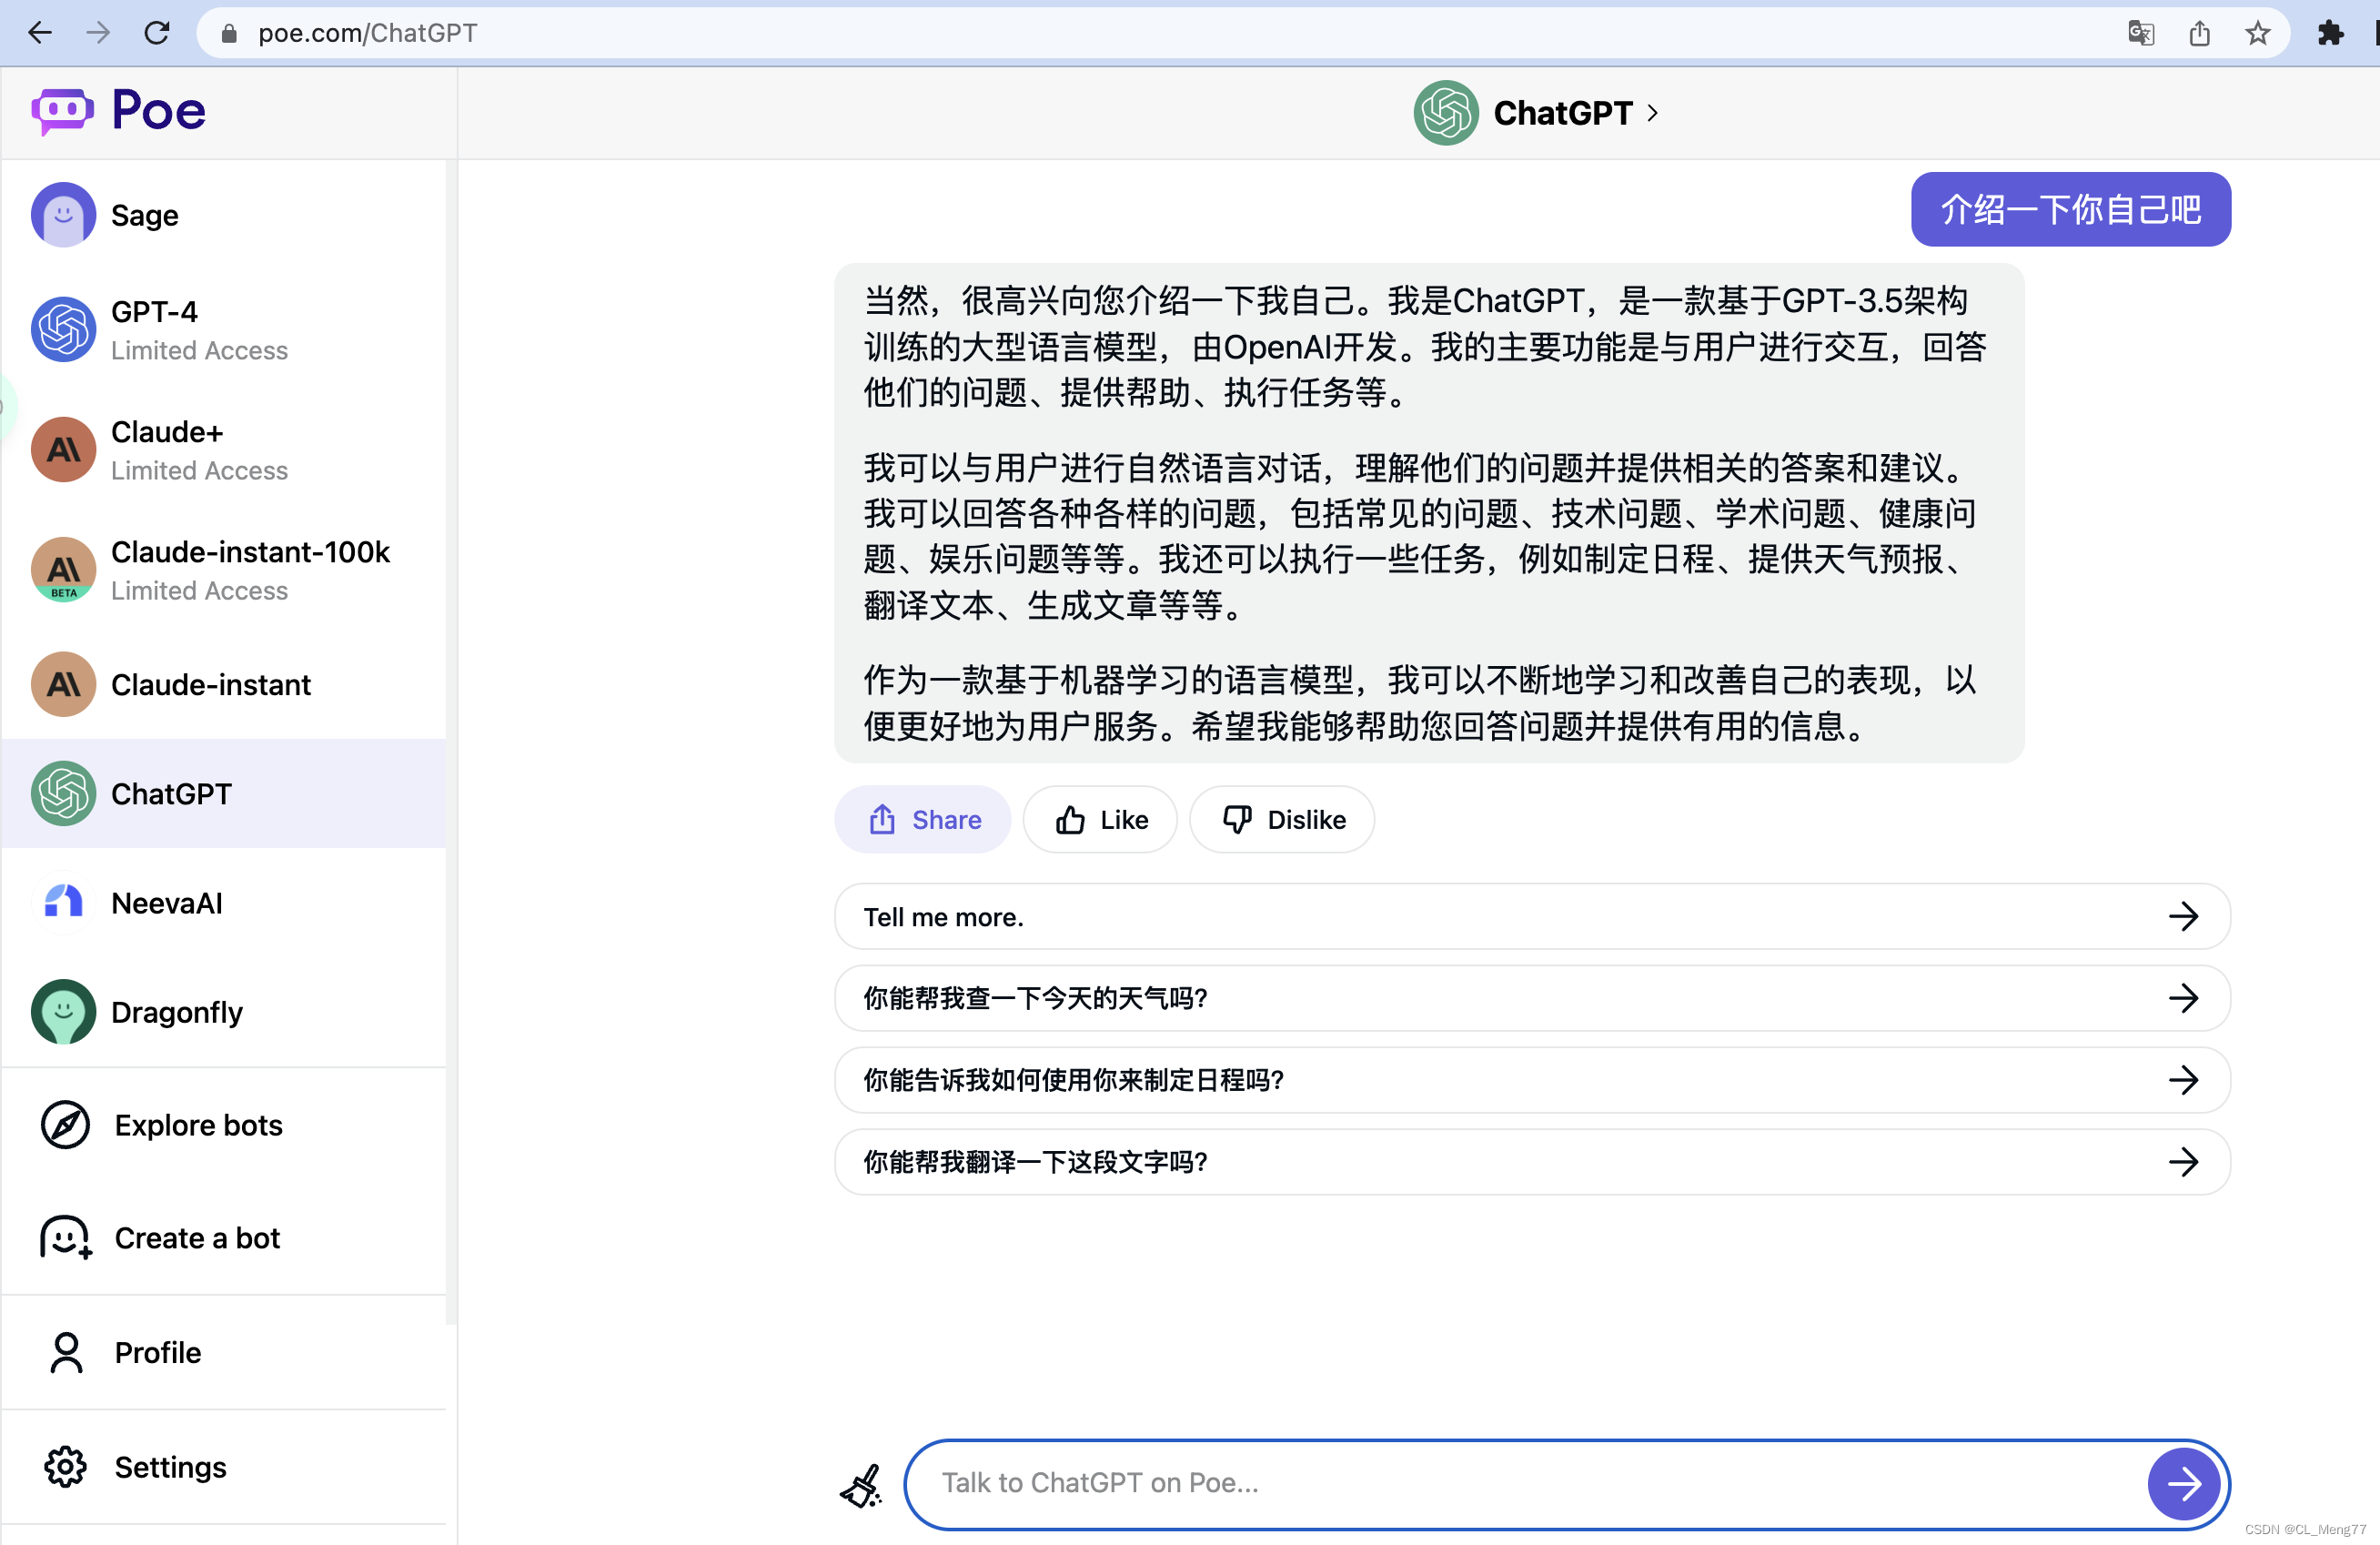Select the GPT-4 bot avatar icon

63,330
